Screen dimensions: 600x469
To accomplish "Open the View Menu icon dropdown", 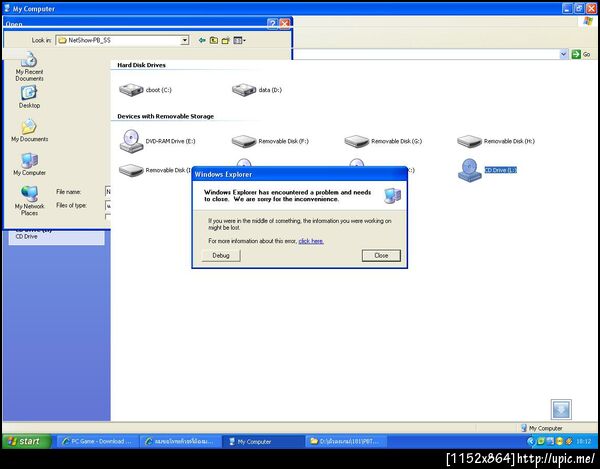I will click(239, 40).
